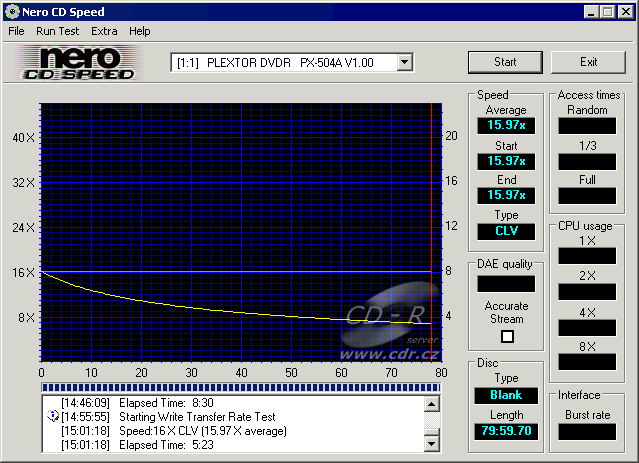Click log line 'Starting Write Transfer Rate Test'
The width and height of the screenshot is (639, 463).
(168, 417)
